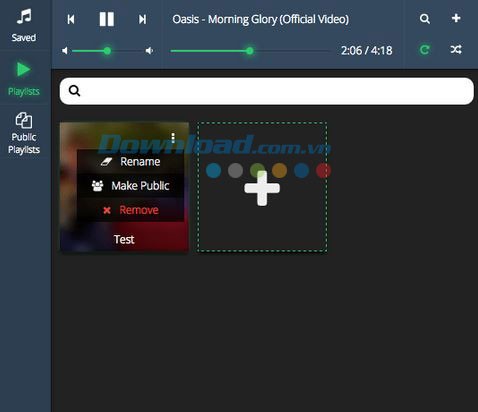
Task: Choose Remove from playlist menu
Action: pos(131,210)
